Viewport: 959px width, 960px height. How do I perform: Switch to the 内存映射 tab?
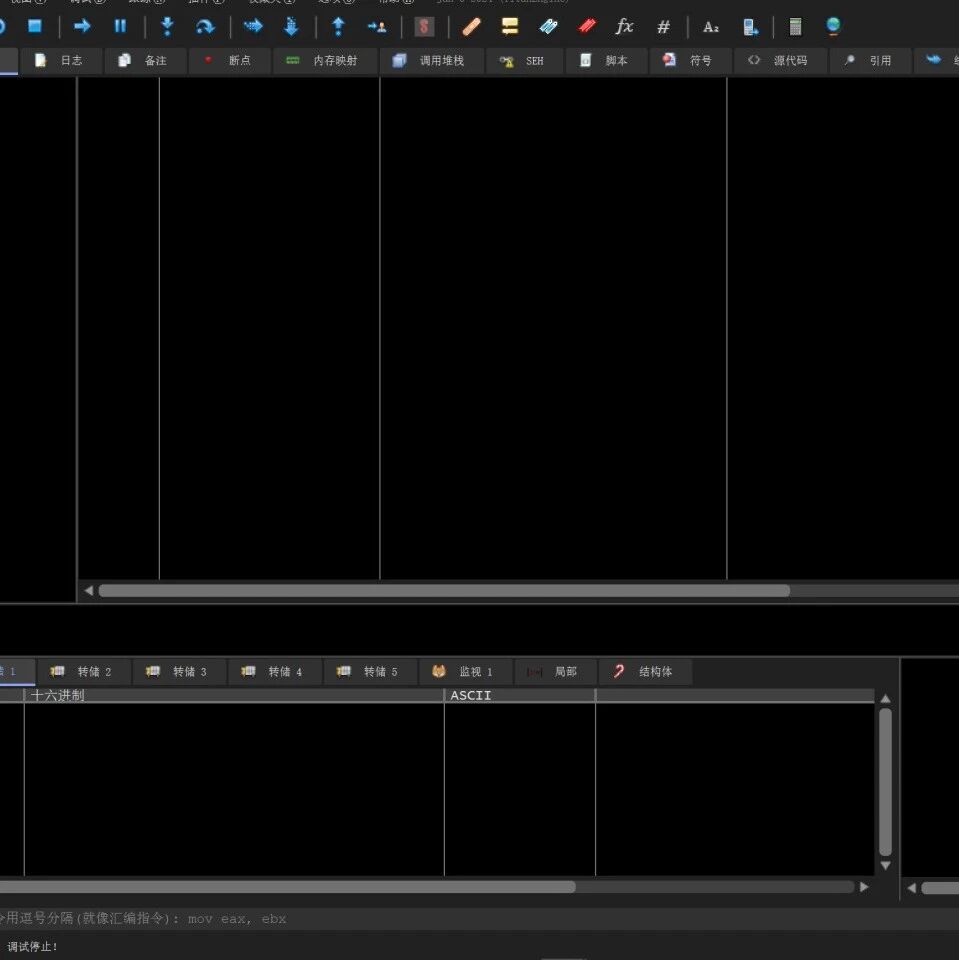[x=325, y=61]
